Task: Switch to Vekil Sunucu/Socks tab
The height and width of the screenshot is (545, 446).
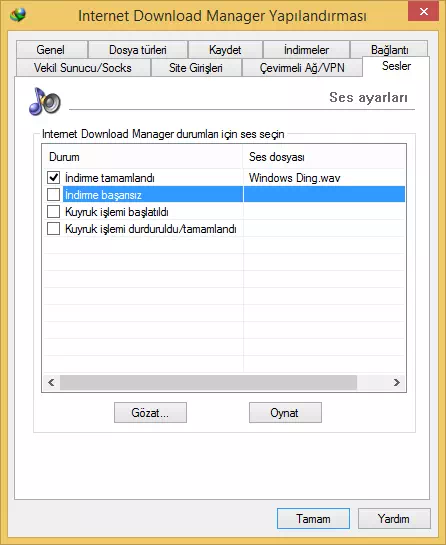Action: coord(83,67)
